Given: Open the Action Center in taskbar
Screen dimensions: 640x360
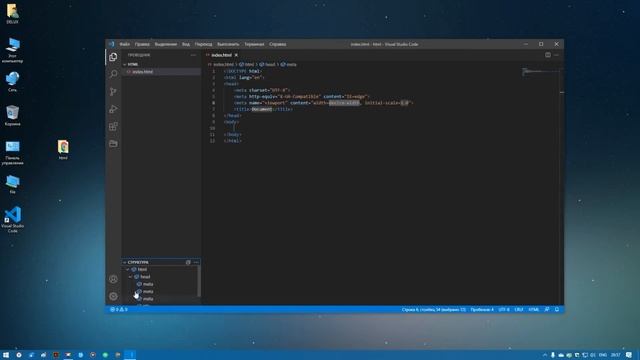Looking at the screenshot, I should tap(629, 355).
